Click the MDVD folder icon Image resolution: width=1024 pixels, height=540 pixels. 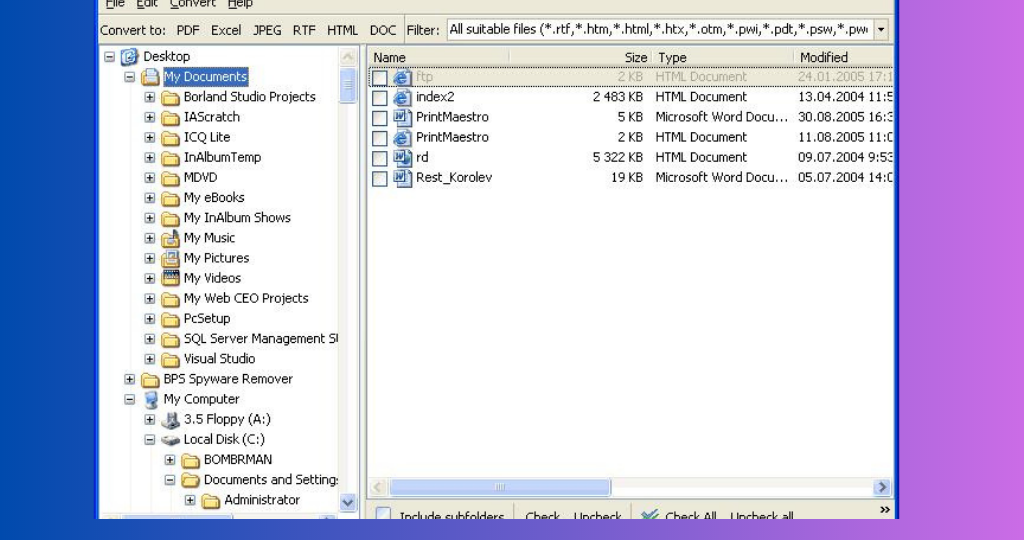click(x=170, y=178)
